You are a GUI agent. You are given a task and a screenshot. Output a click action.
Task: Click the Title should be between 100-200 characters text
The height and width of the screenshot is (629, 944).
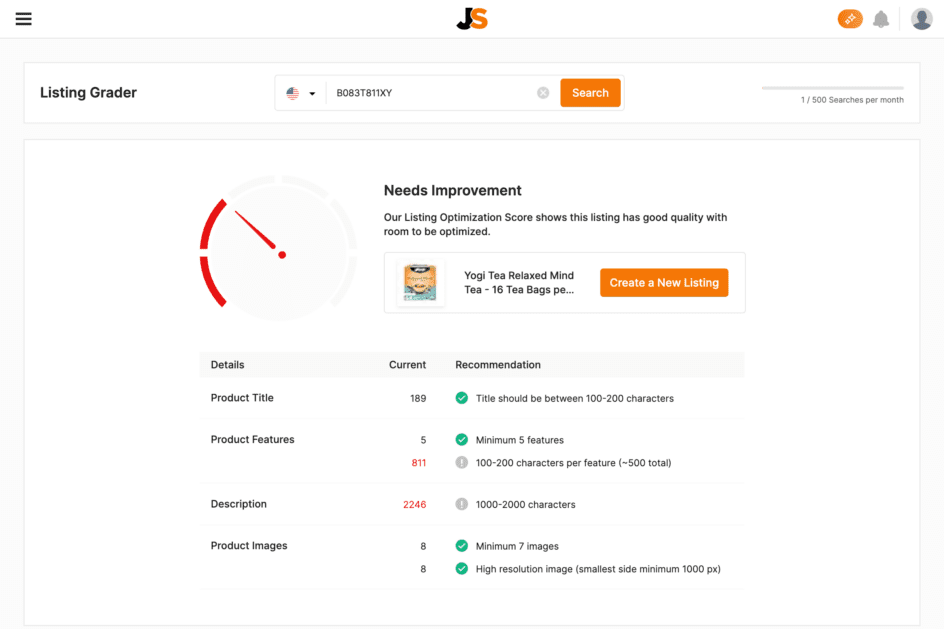(574, 398)
